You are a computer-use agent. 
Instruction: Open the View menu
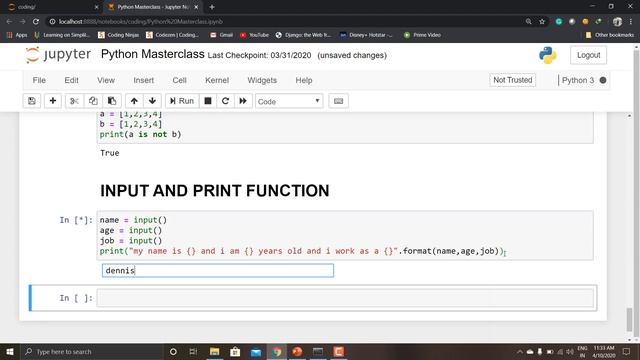pos(106,80)
